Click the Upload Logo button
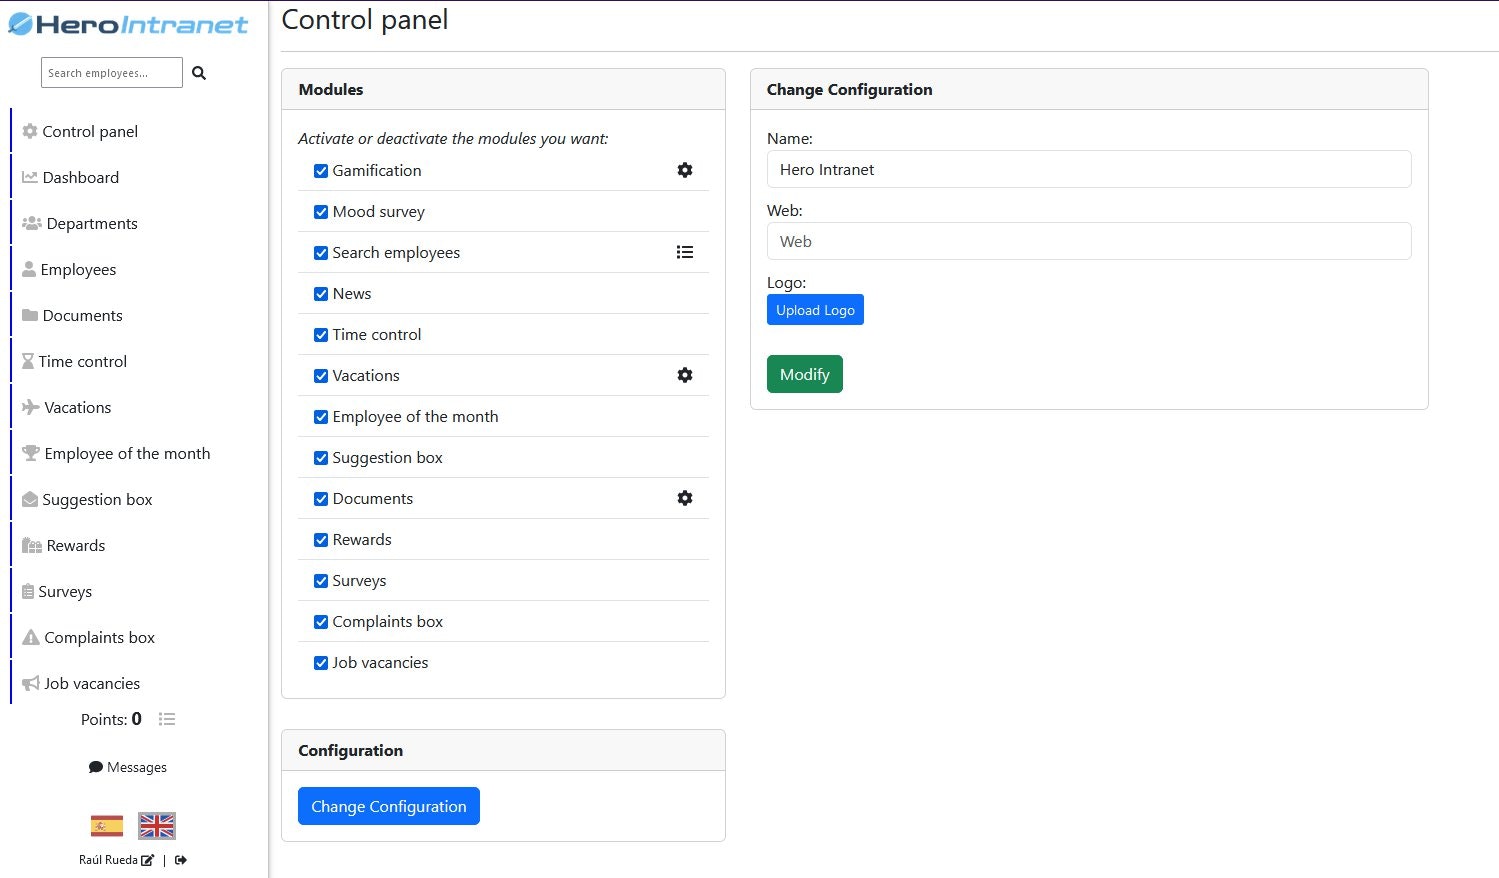1499x878 pixels. [815, 310]
